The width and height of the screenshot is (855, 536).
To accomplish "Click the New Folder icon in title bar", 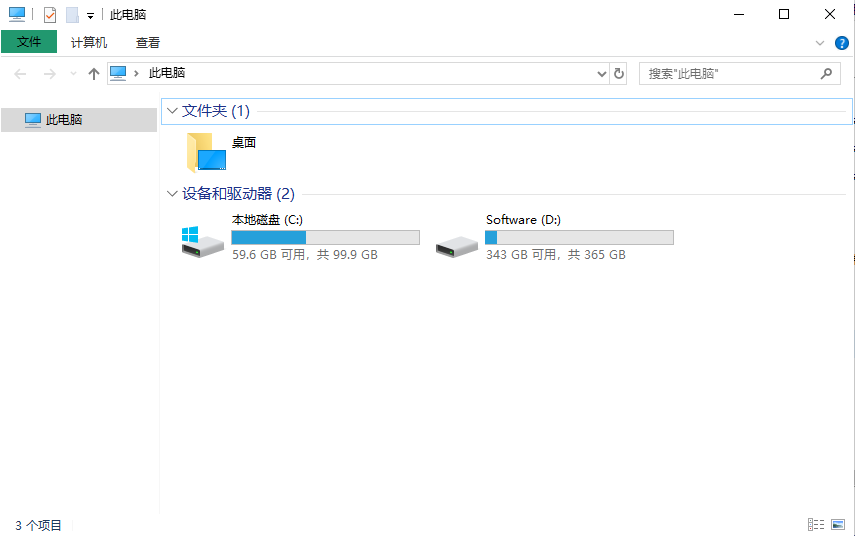I will click(73, 15).
